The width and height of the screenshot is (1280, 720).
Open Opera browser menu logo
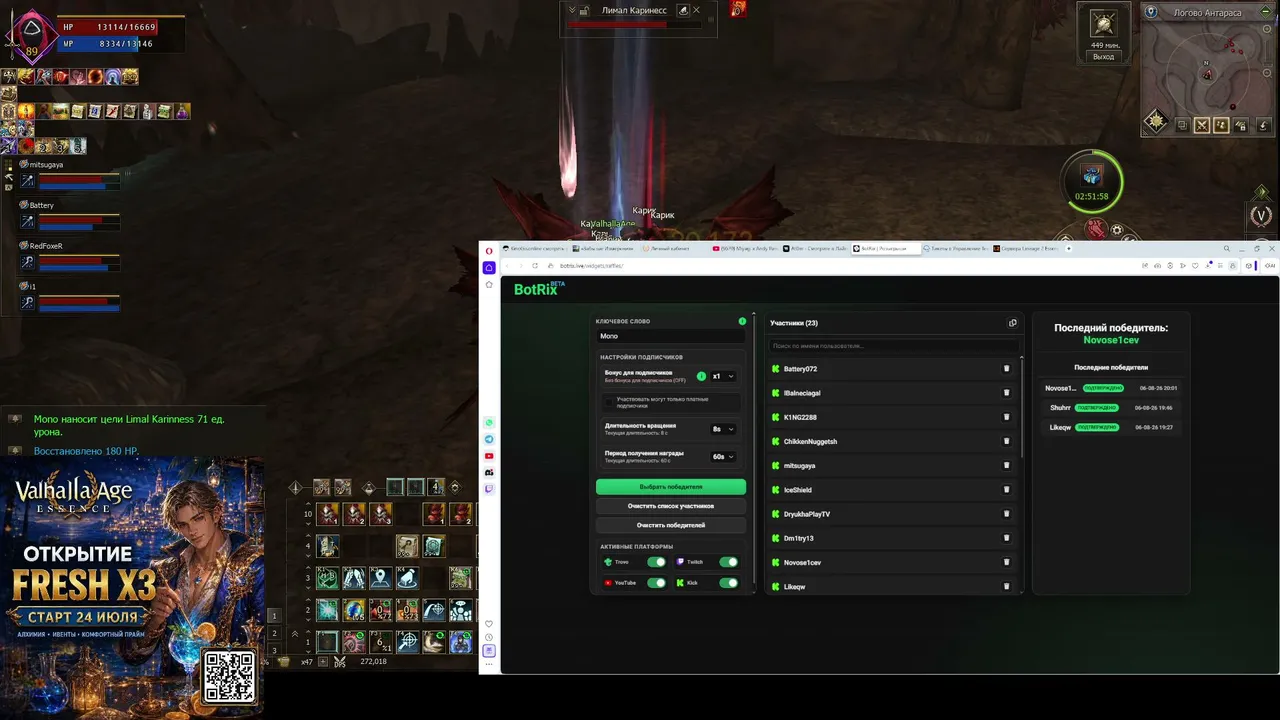tap(489, 250)
